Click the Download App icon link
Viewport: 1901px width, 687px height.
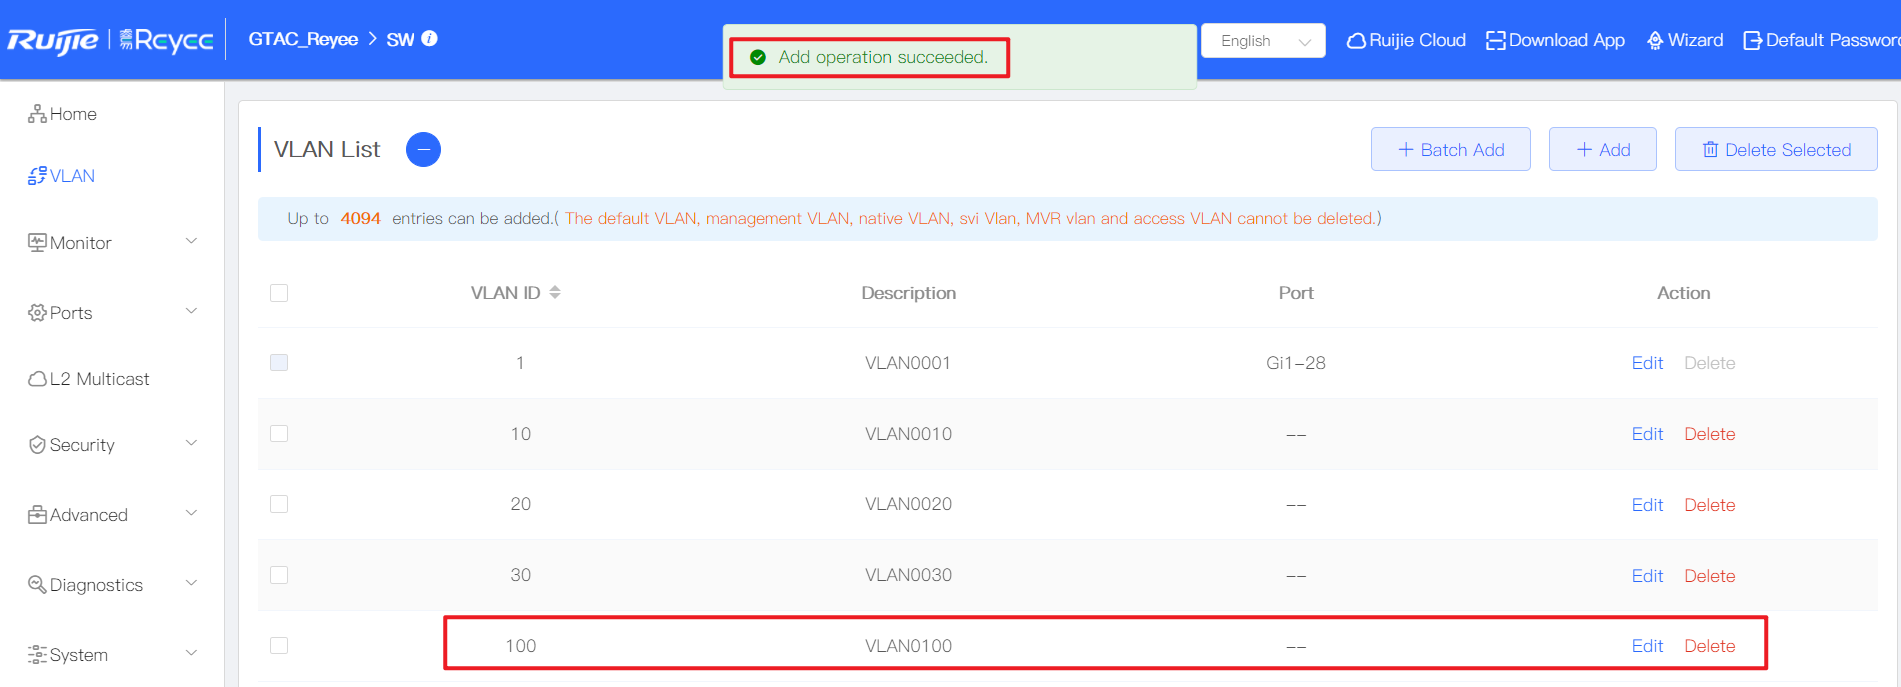pyautogui.click(x=1555, y=40)
